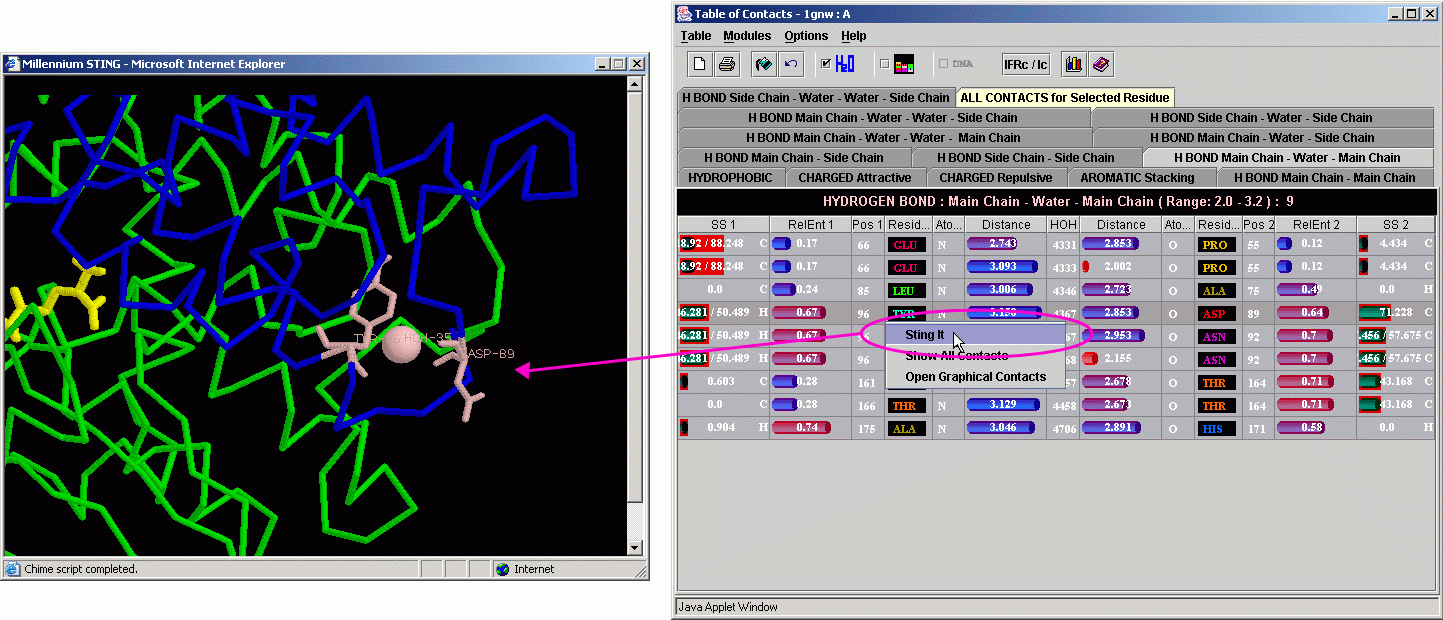This screenshot has width=1443, height=620.
Task: Click the 0.74 RelEnt 1 bar
Action: (x=802, y=428)
